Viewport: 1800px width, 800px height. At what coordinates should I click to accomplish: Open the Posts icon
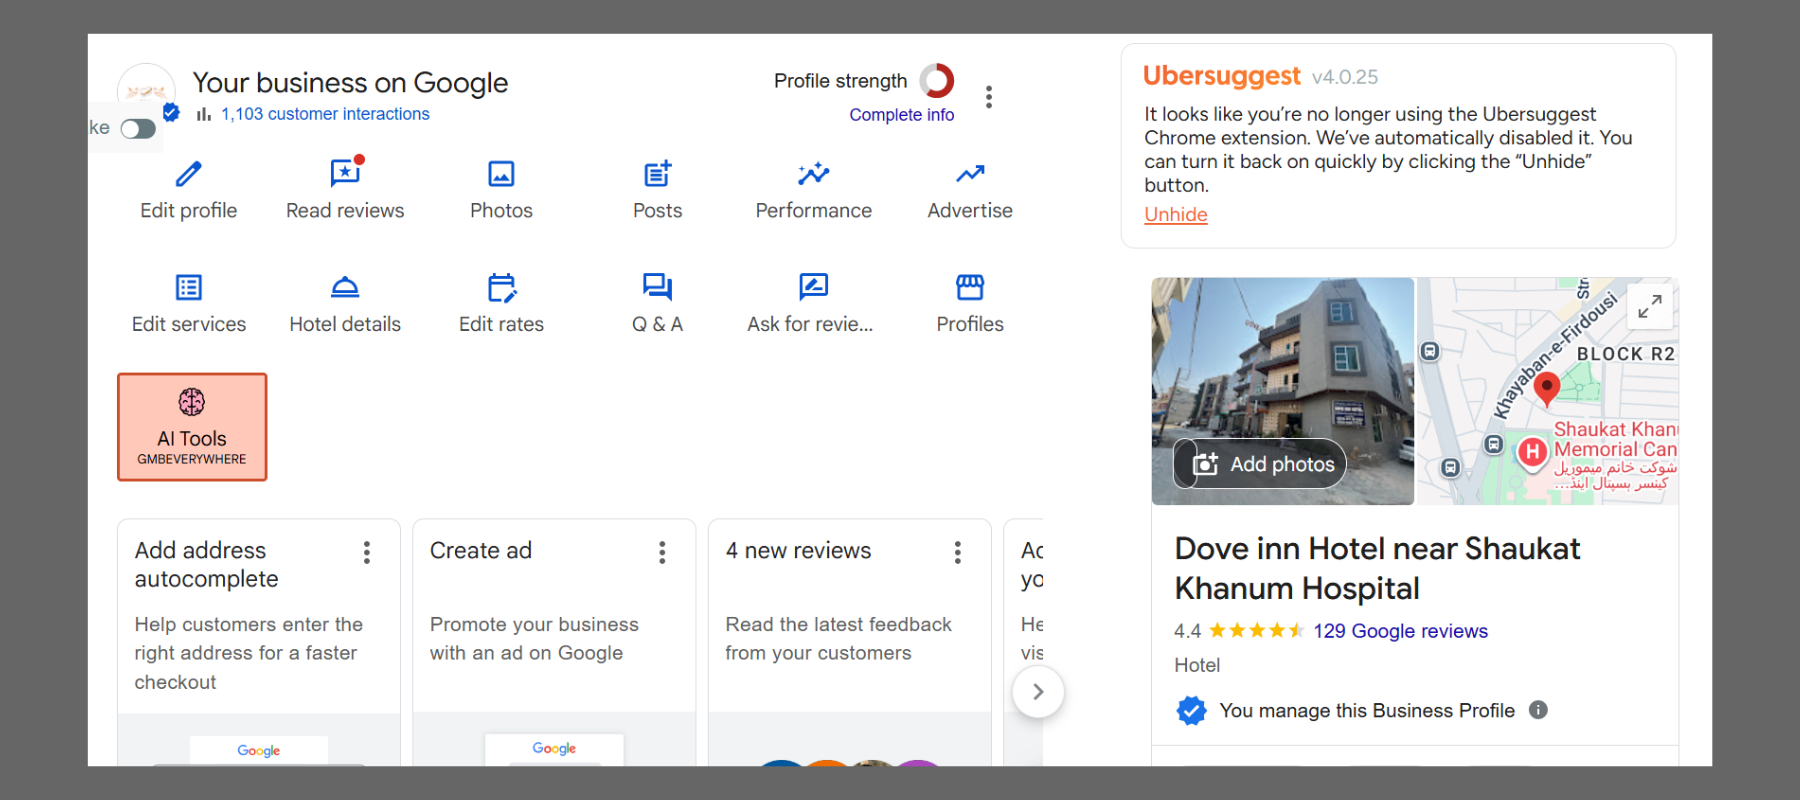coord(657,175)
